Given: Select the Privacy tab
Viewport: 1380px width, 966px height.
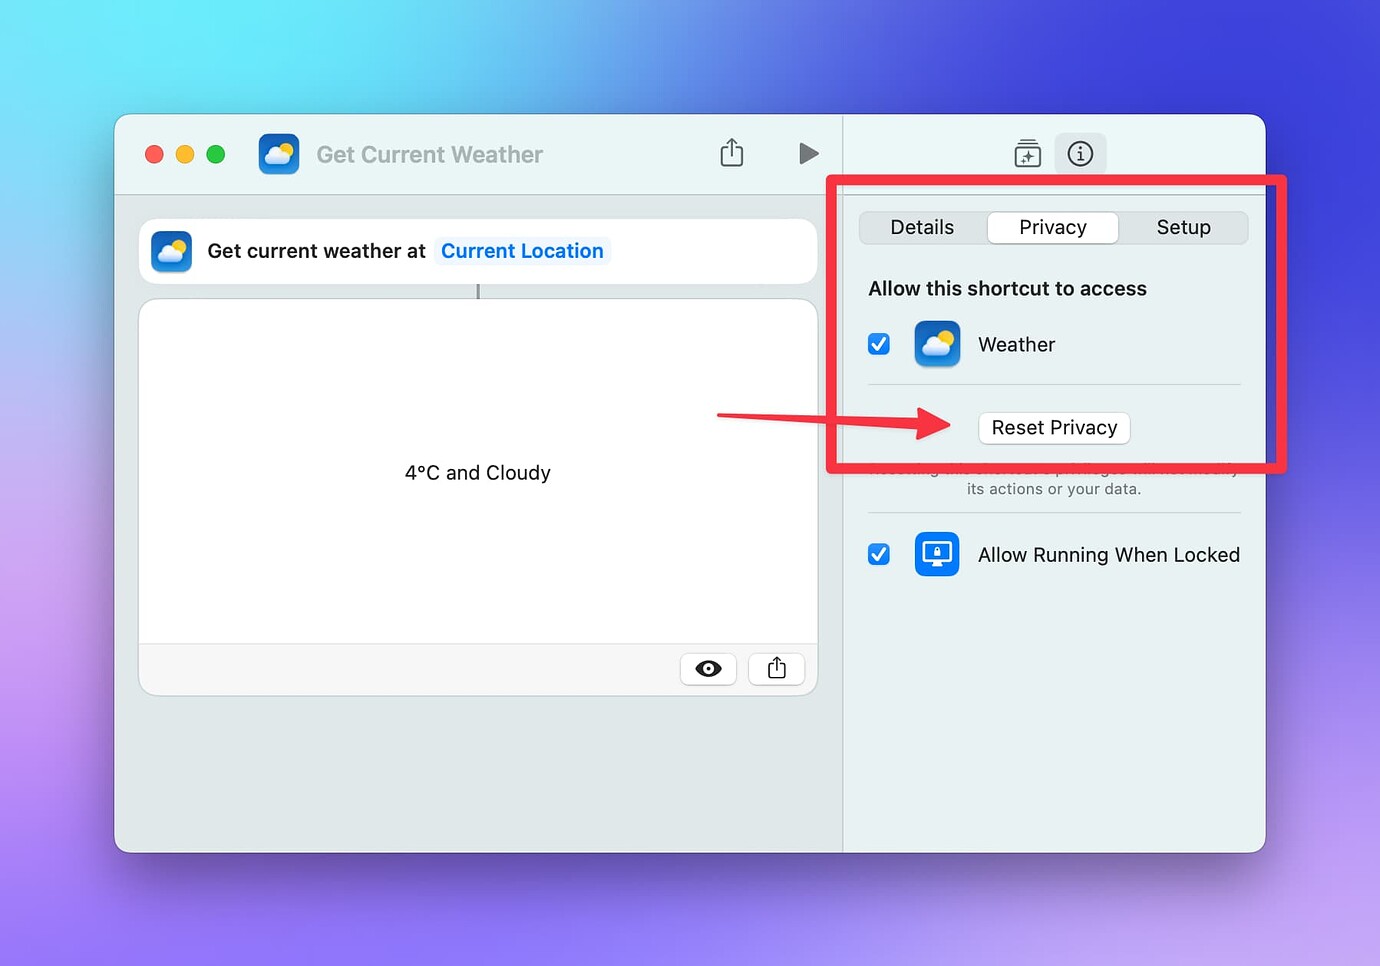Looking at the screenshot, I should click(x=1052, y=228).
